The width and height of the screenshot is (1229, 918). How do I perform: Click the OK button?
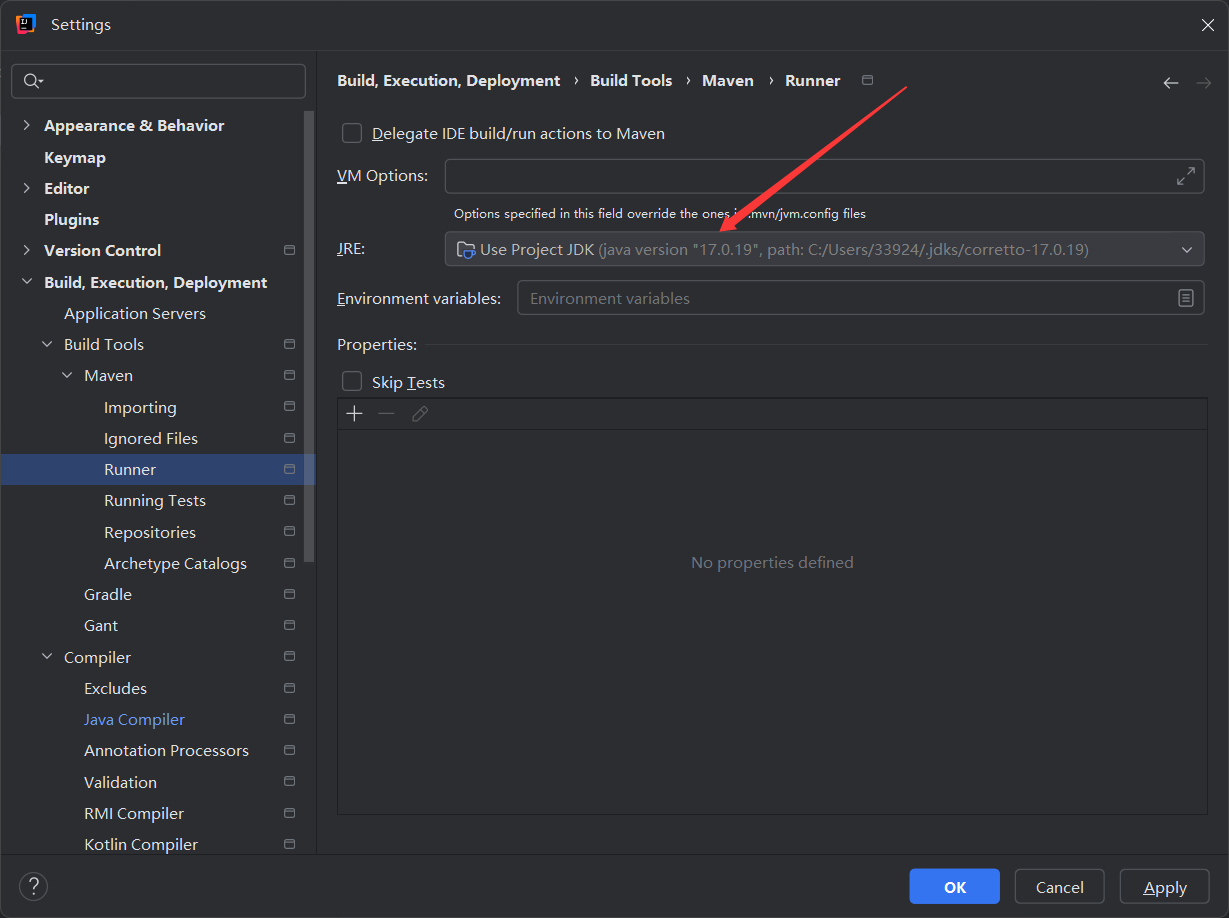pos(954,887)
